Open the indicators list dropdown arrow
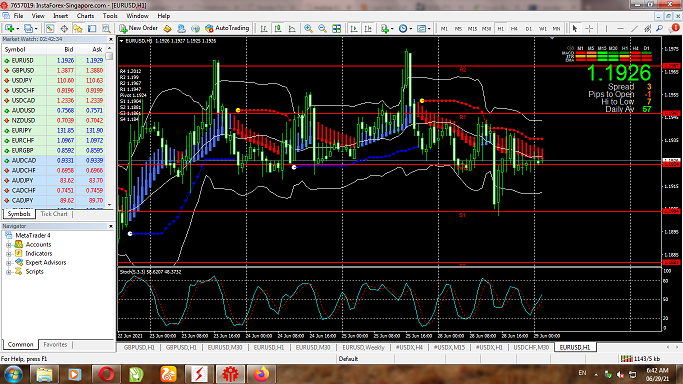 click(392, 29)
